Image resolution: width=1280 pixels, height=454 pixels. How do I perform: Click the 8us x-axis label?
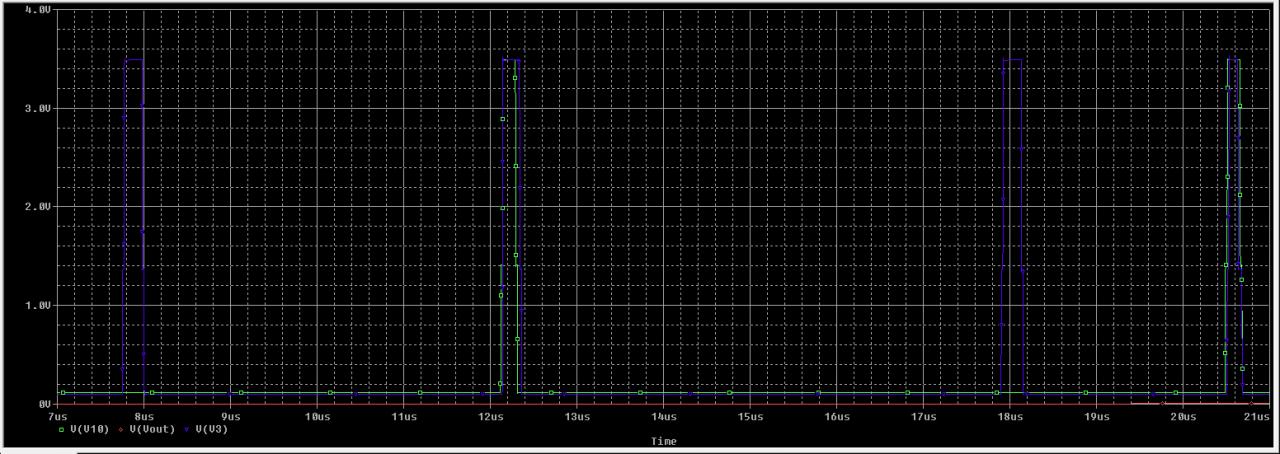tap(144, 416)
